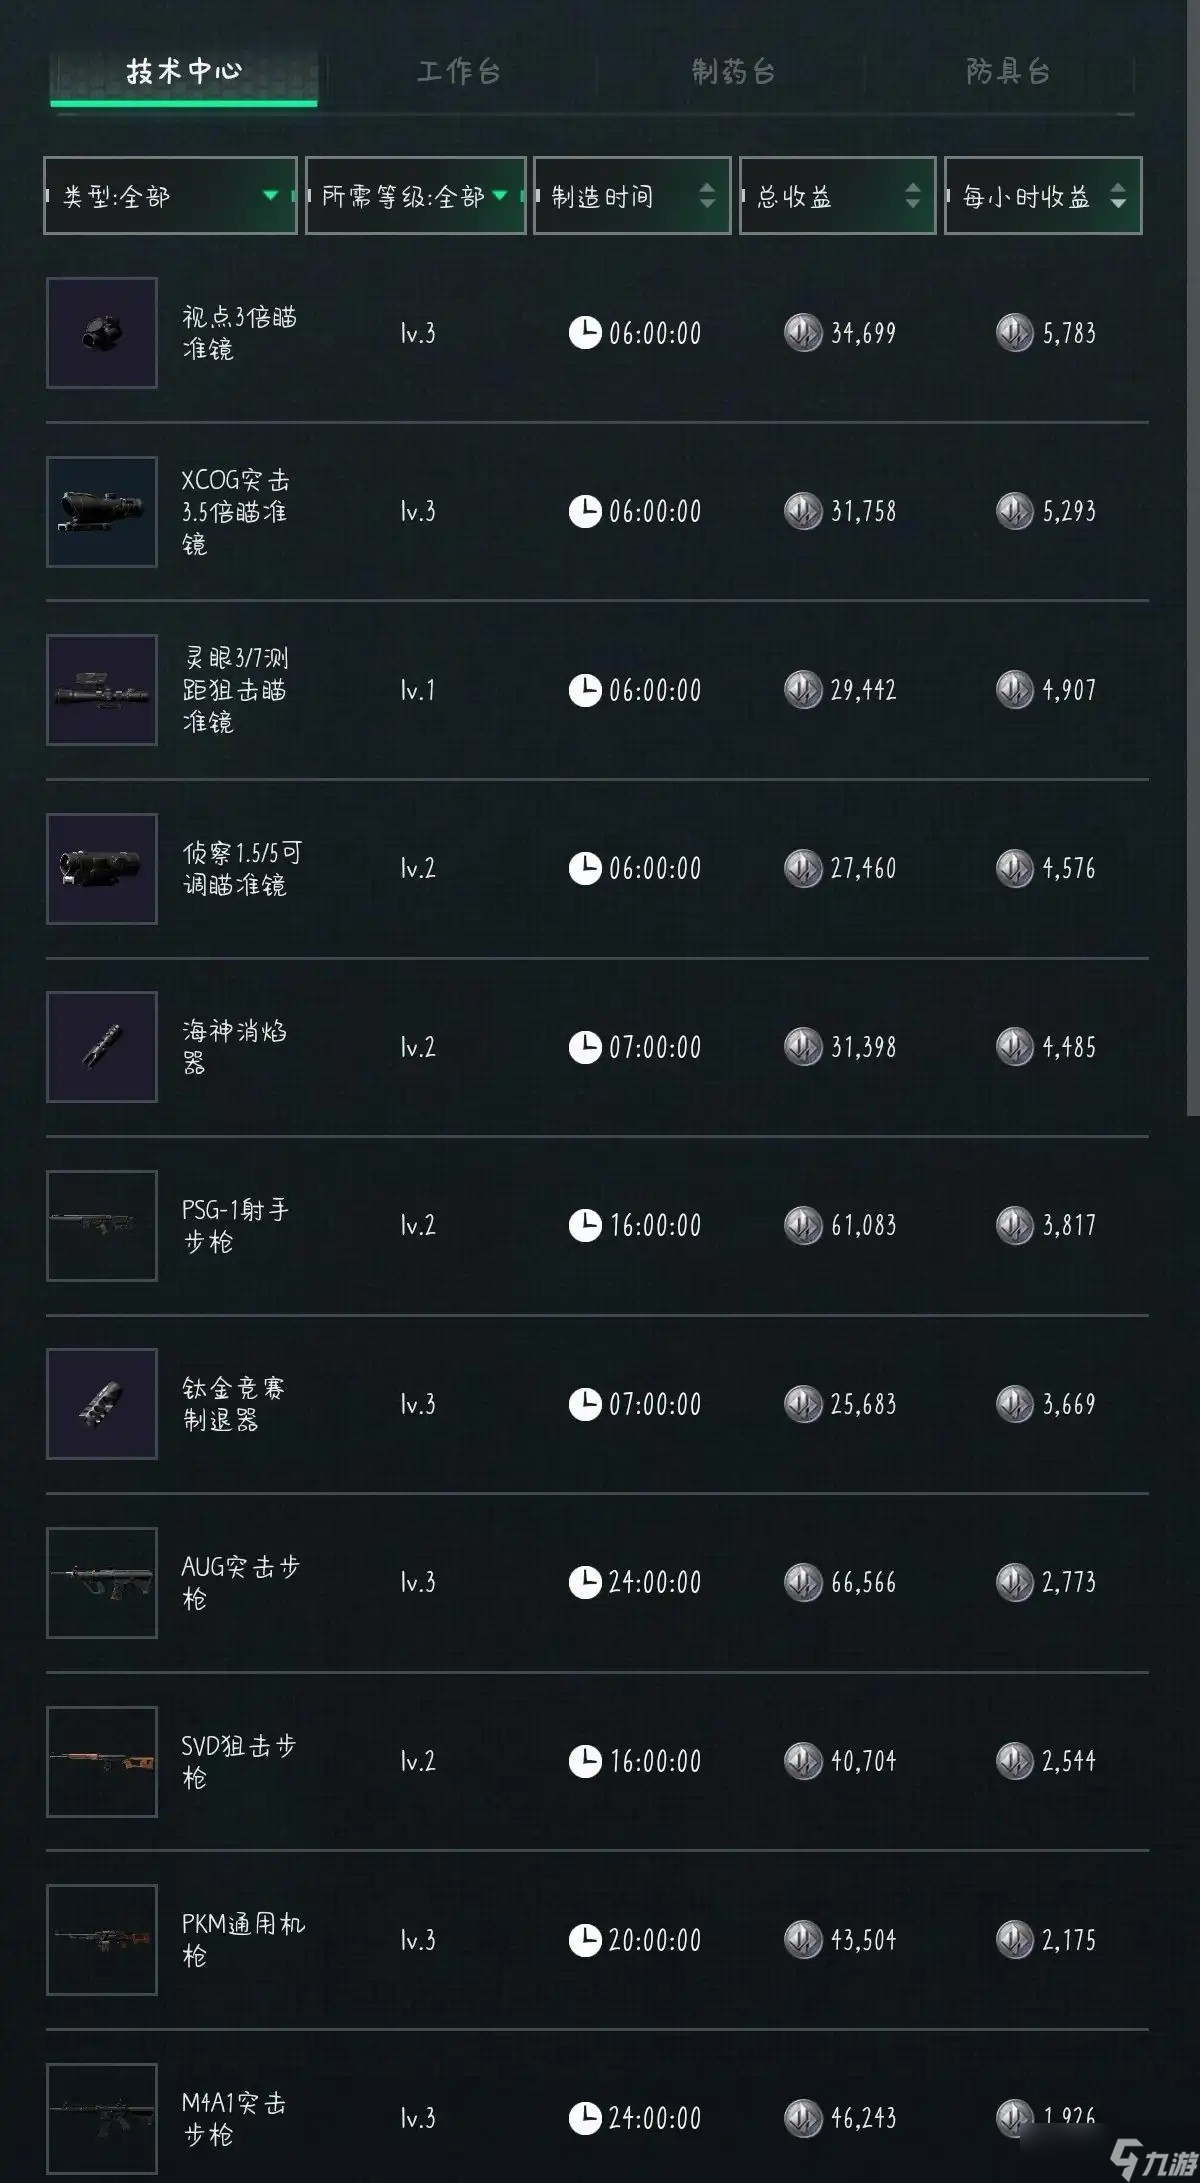Click the 钛金竞赛制退器 muzzle brake icon
This screenshot has width=1200, height=2183.
click(102, 1404)
